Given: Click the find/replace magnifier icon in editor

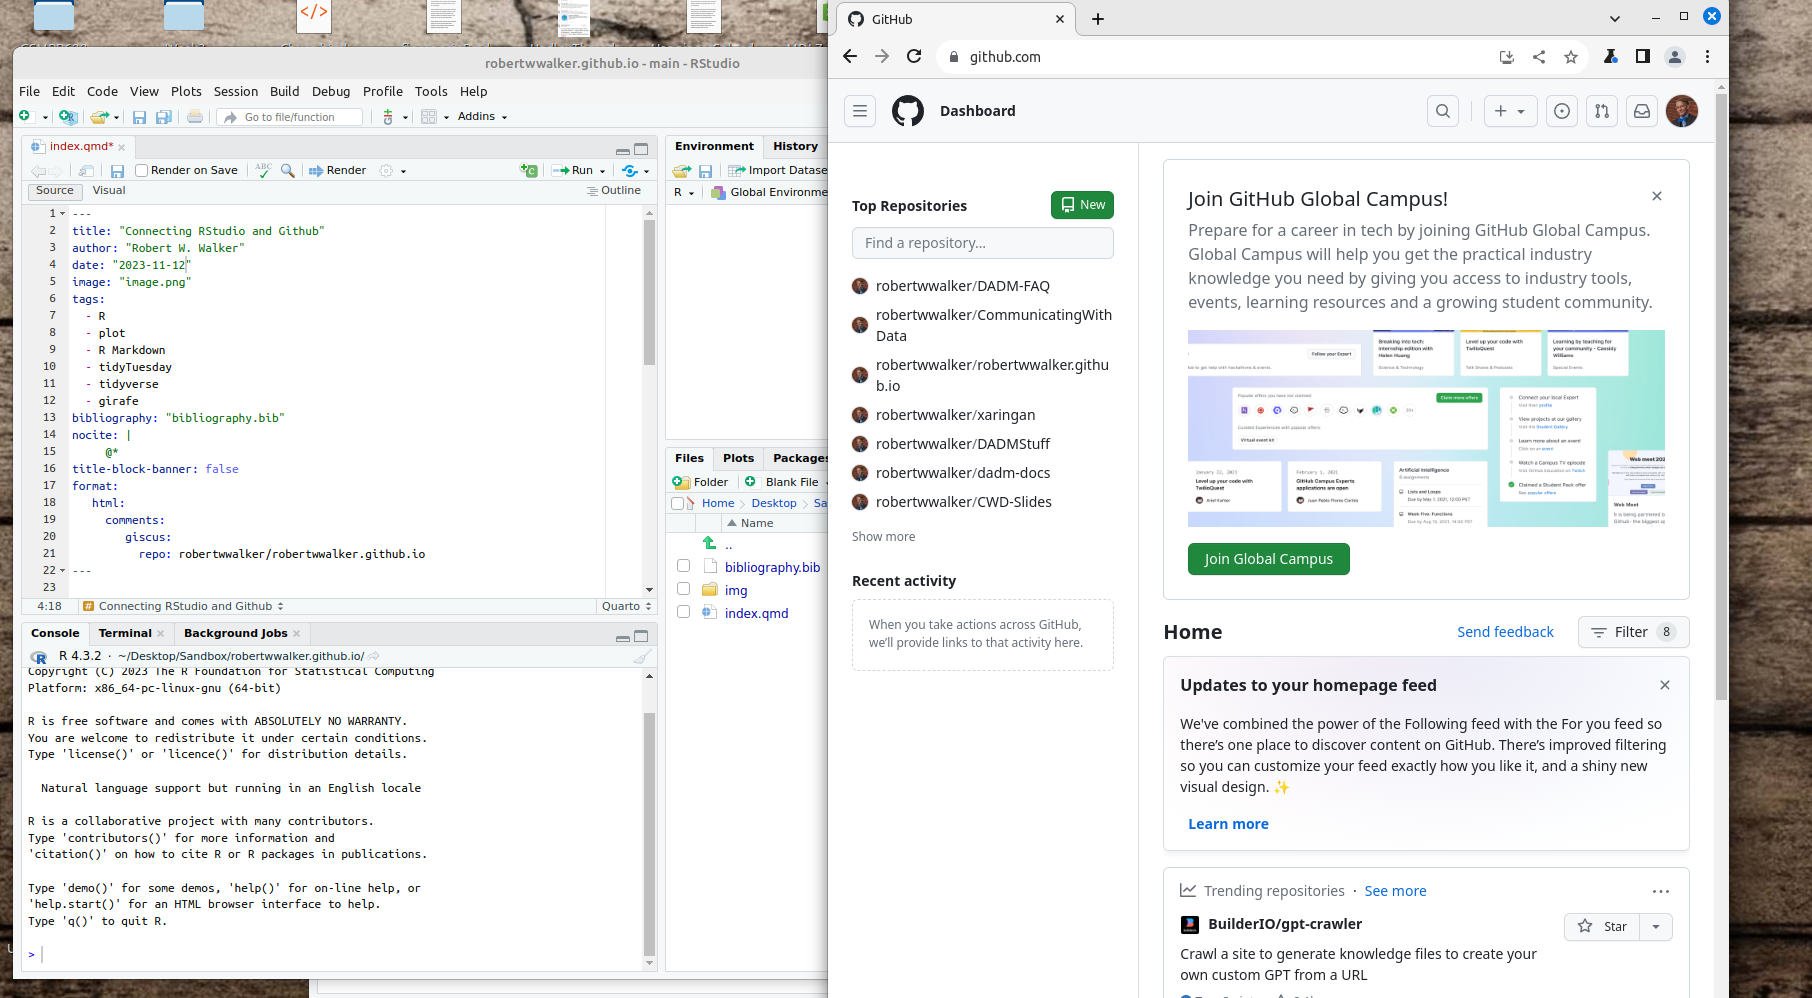Looking at the screenshot, I should tap(288, 171).
